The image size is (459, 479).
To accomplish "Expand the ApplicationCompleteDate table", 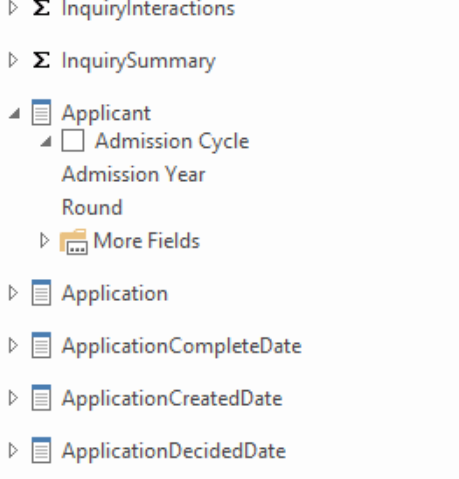I will pos(13,345).
